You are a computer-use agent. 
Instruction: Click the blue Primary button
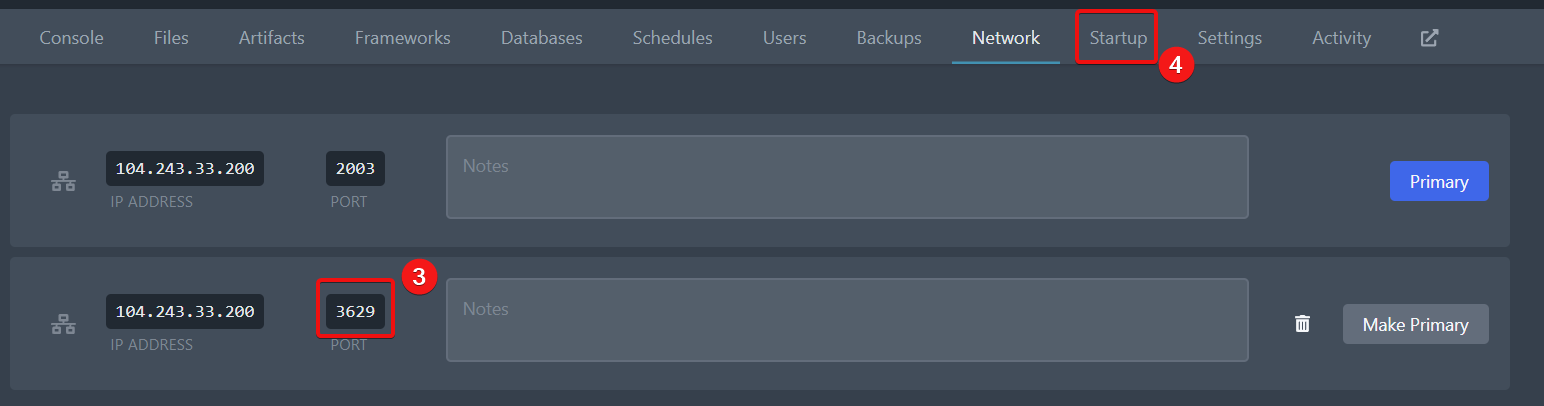(x=1438, y=181)
